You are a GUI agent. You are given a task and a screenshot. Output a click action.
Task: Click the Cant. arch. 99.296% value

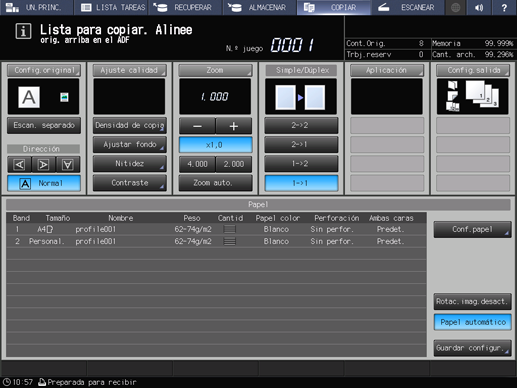(x=499, y=54)
